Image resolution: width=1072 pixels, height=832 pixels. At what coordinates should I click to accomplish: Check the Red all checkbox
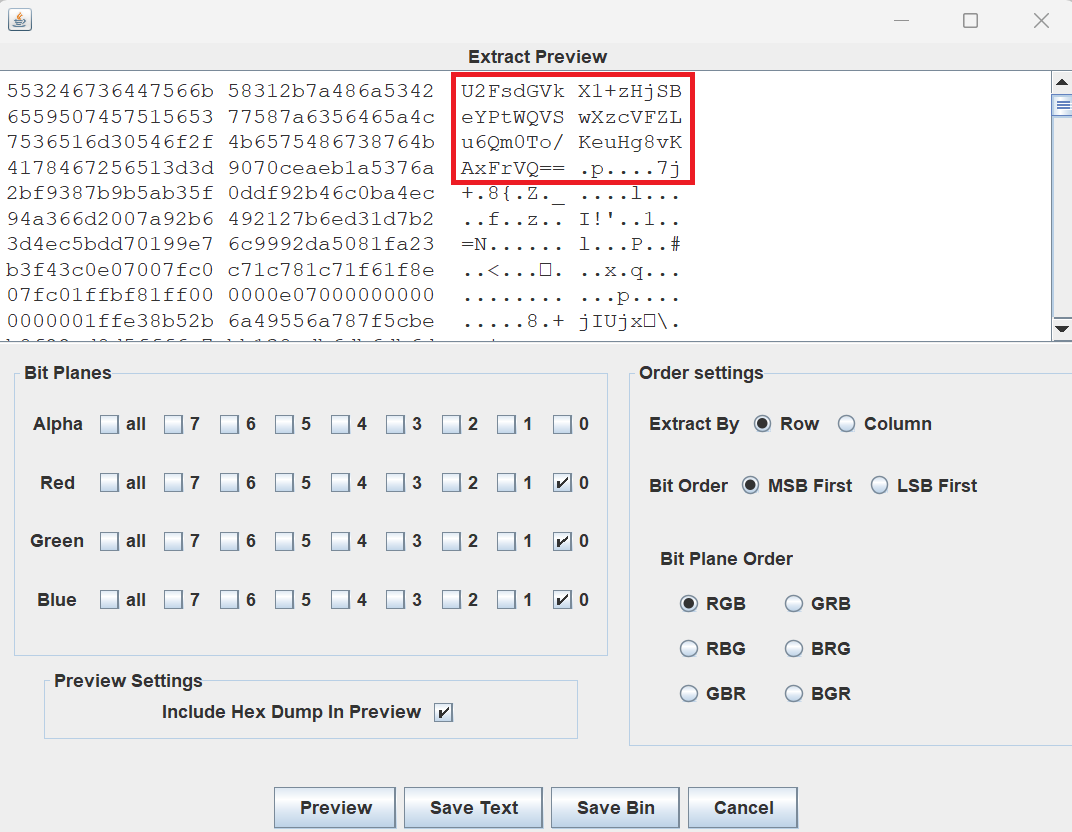click(109, 483)
